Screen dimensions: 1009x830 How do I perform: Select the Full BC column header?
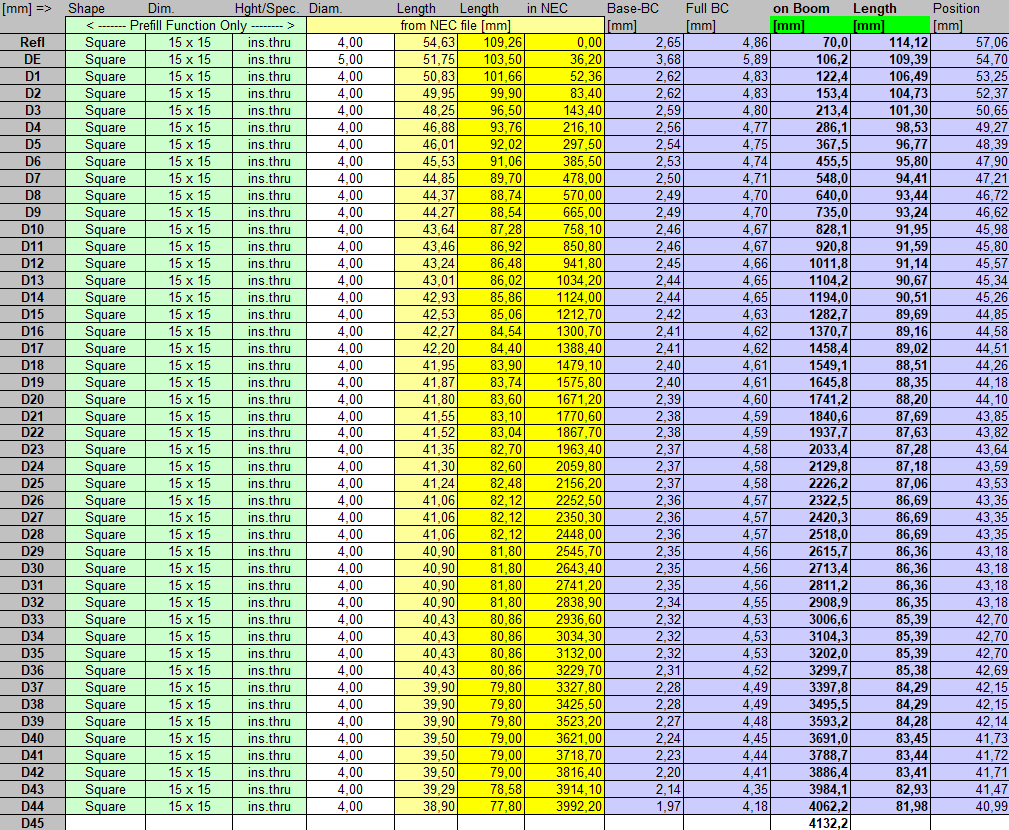(707, 8)
